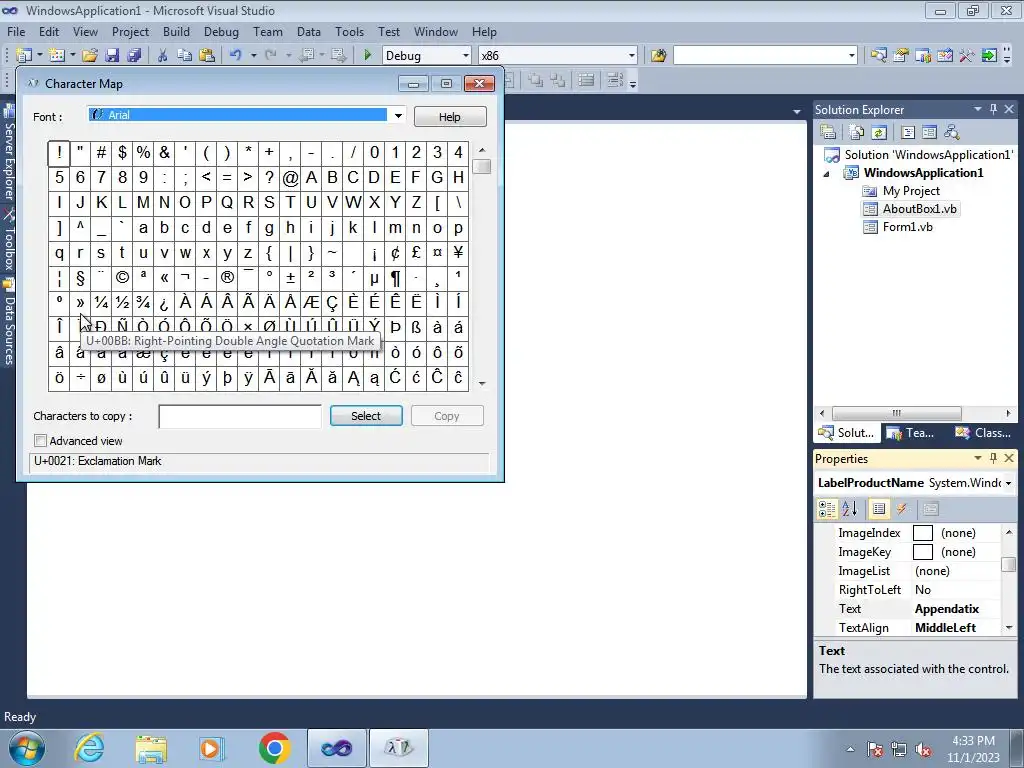Open the Window menu
This screenshot has height=768, width=1024.
tap(436, 31)
